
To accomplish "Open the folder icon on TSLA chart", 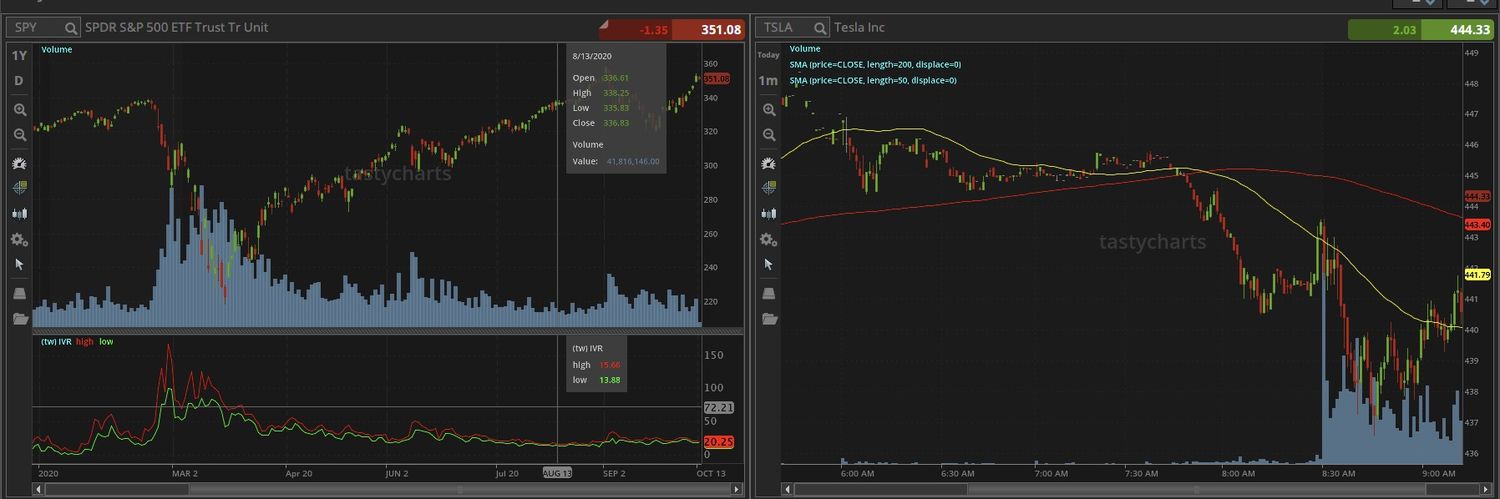I will point(768,319).
